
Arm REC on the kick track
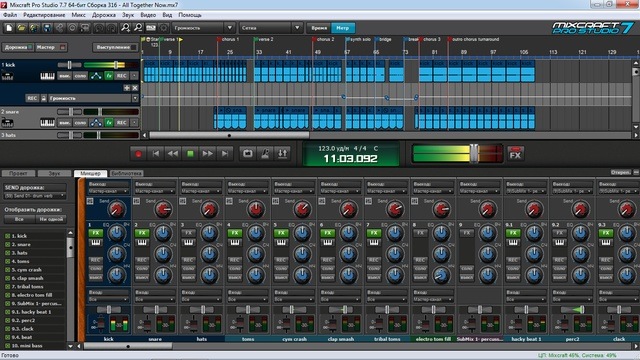[x=122, y=76]
